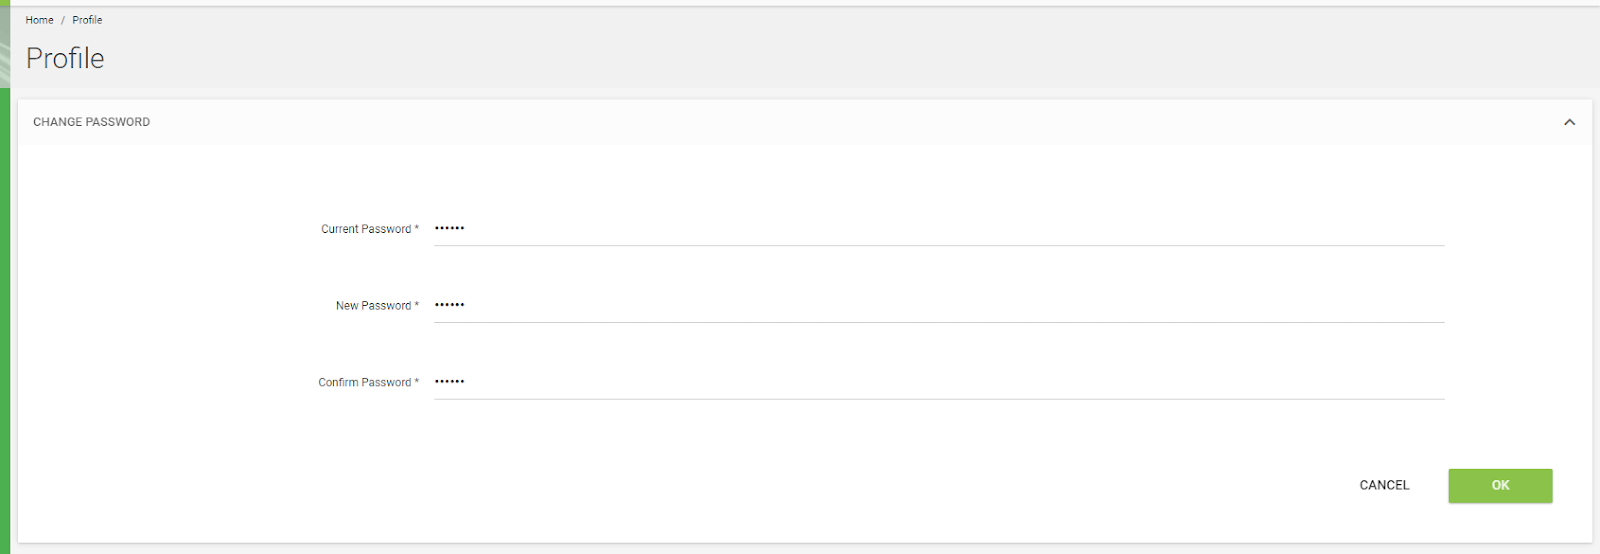Click the Confirm Password label
The width and height of the screenshot is (1600, 554).
[x=365, y=382]
